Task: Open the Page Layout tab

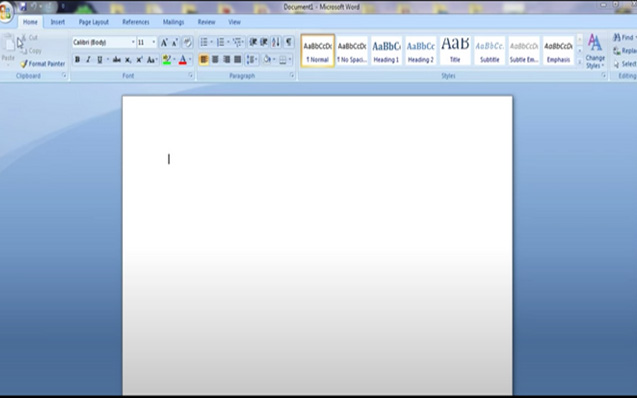Action: pyautogui.click(x=93, y=22)
